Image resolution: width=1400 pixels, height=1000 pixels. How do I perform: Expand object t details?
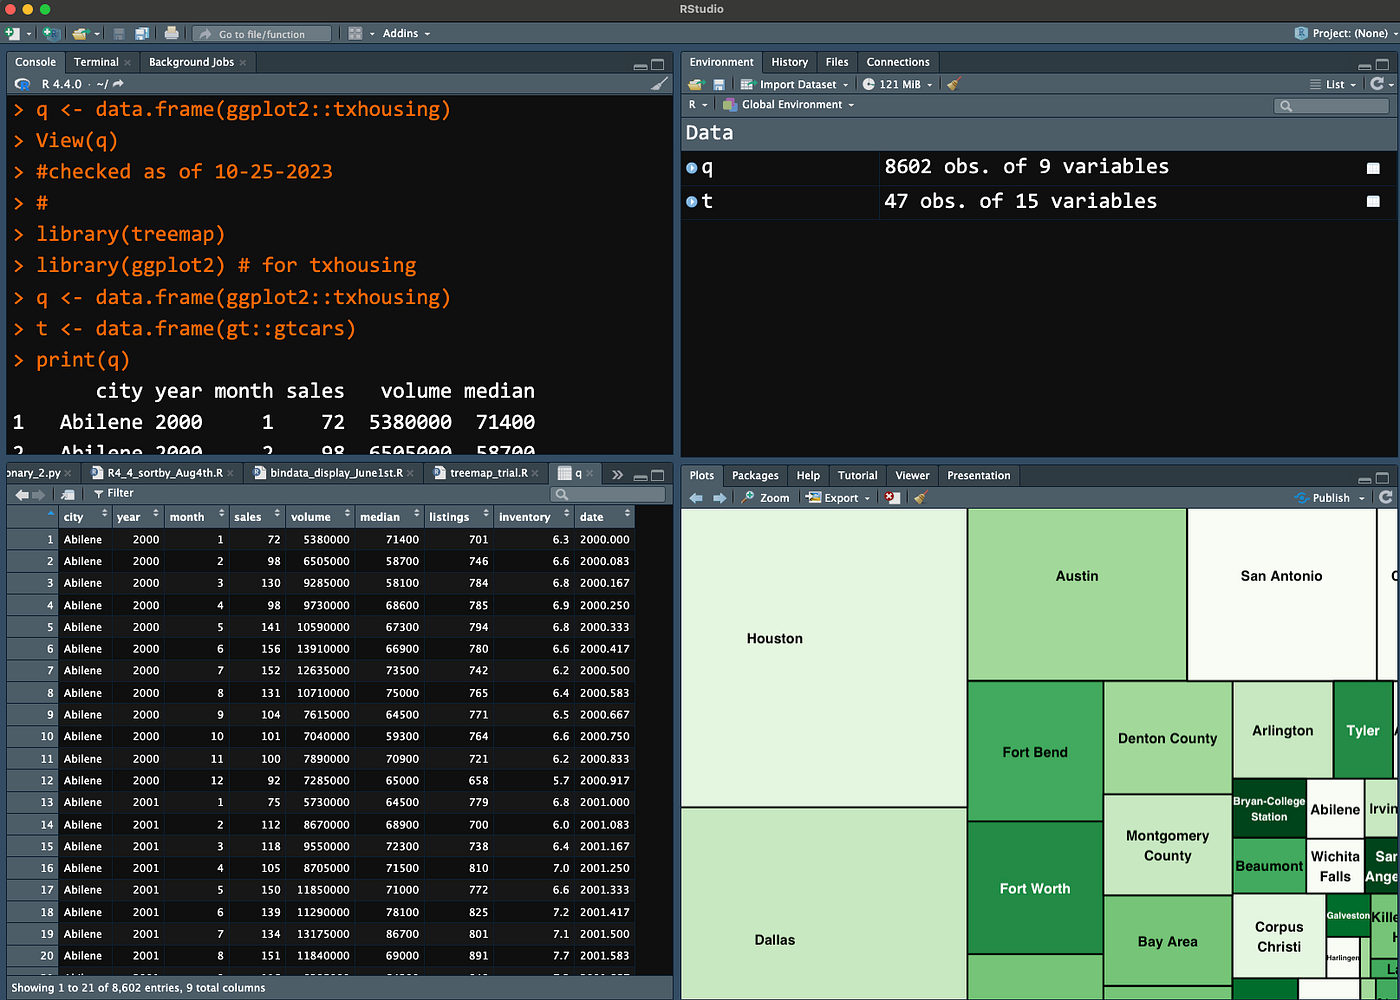(x=692, y=202)
